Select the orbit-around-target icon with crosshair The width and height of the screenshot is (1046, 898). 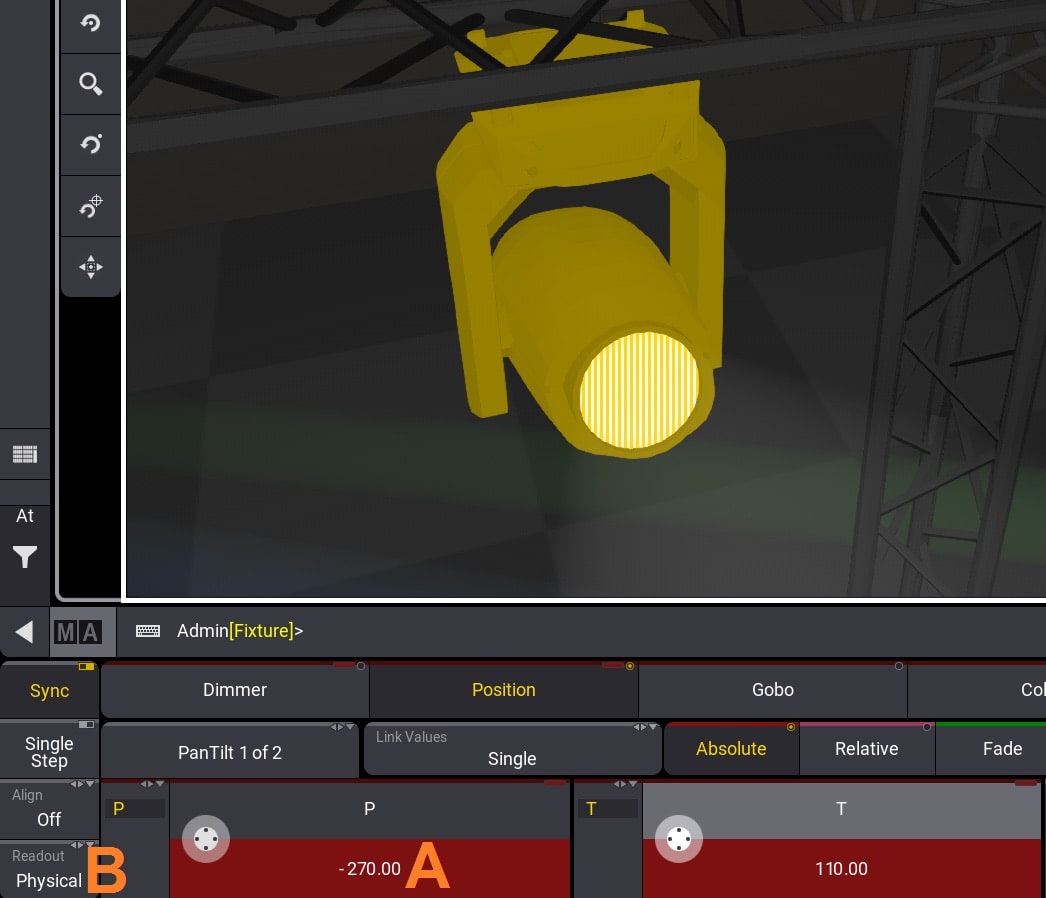91,206
